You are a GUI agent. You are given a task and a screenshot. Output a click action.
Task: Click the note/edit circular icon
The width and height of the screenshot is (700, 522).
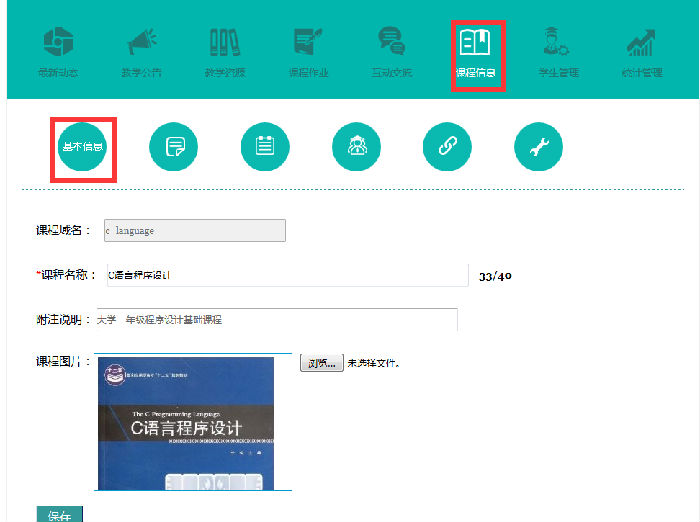(x=174, y=147)
